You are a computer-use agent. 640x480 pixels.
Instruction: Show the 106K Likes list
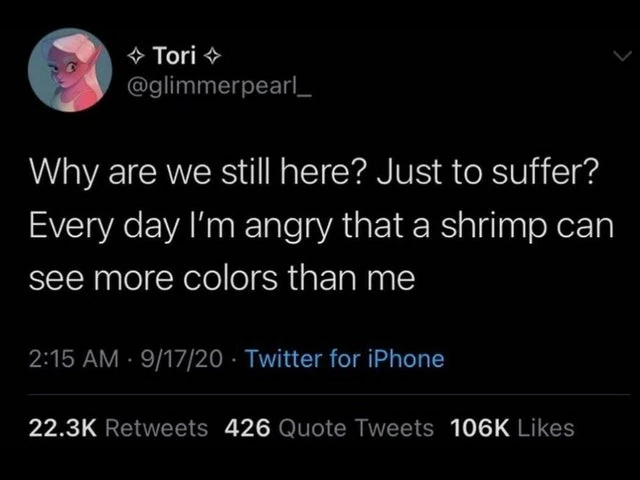click(x=512, y=429)
